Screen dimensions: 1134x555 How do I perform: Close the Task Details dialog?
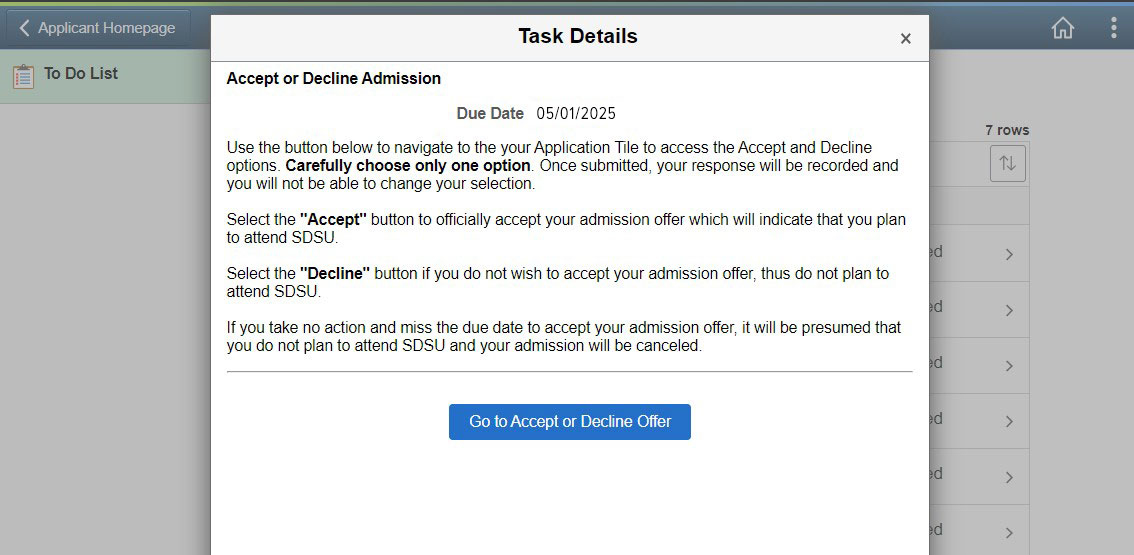905,39
